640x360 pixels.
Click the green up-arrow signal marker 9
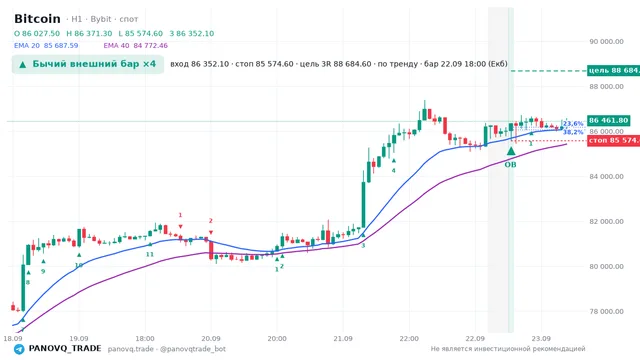click(43, 261)
